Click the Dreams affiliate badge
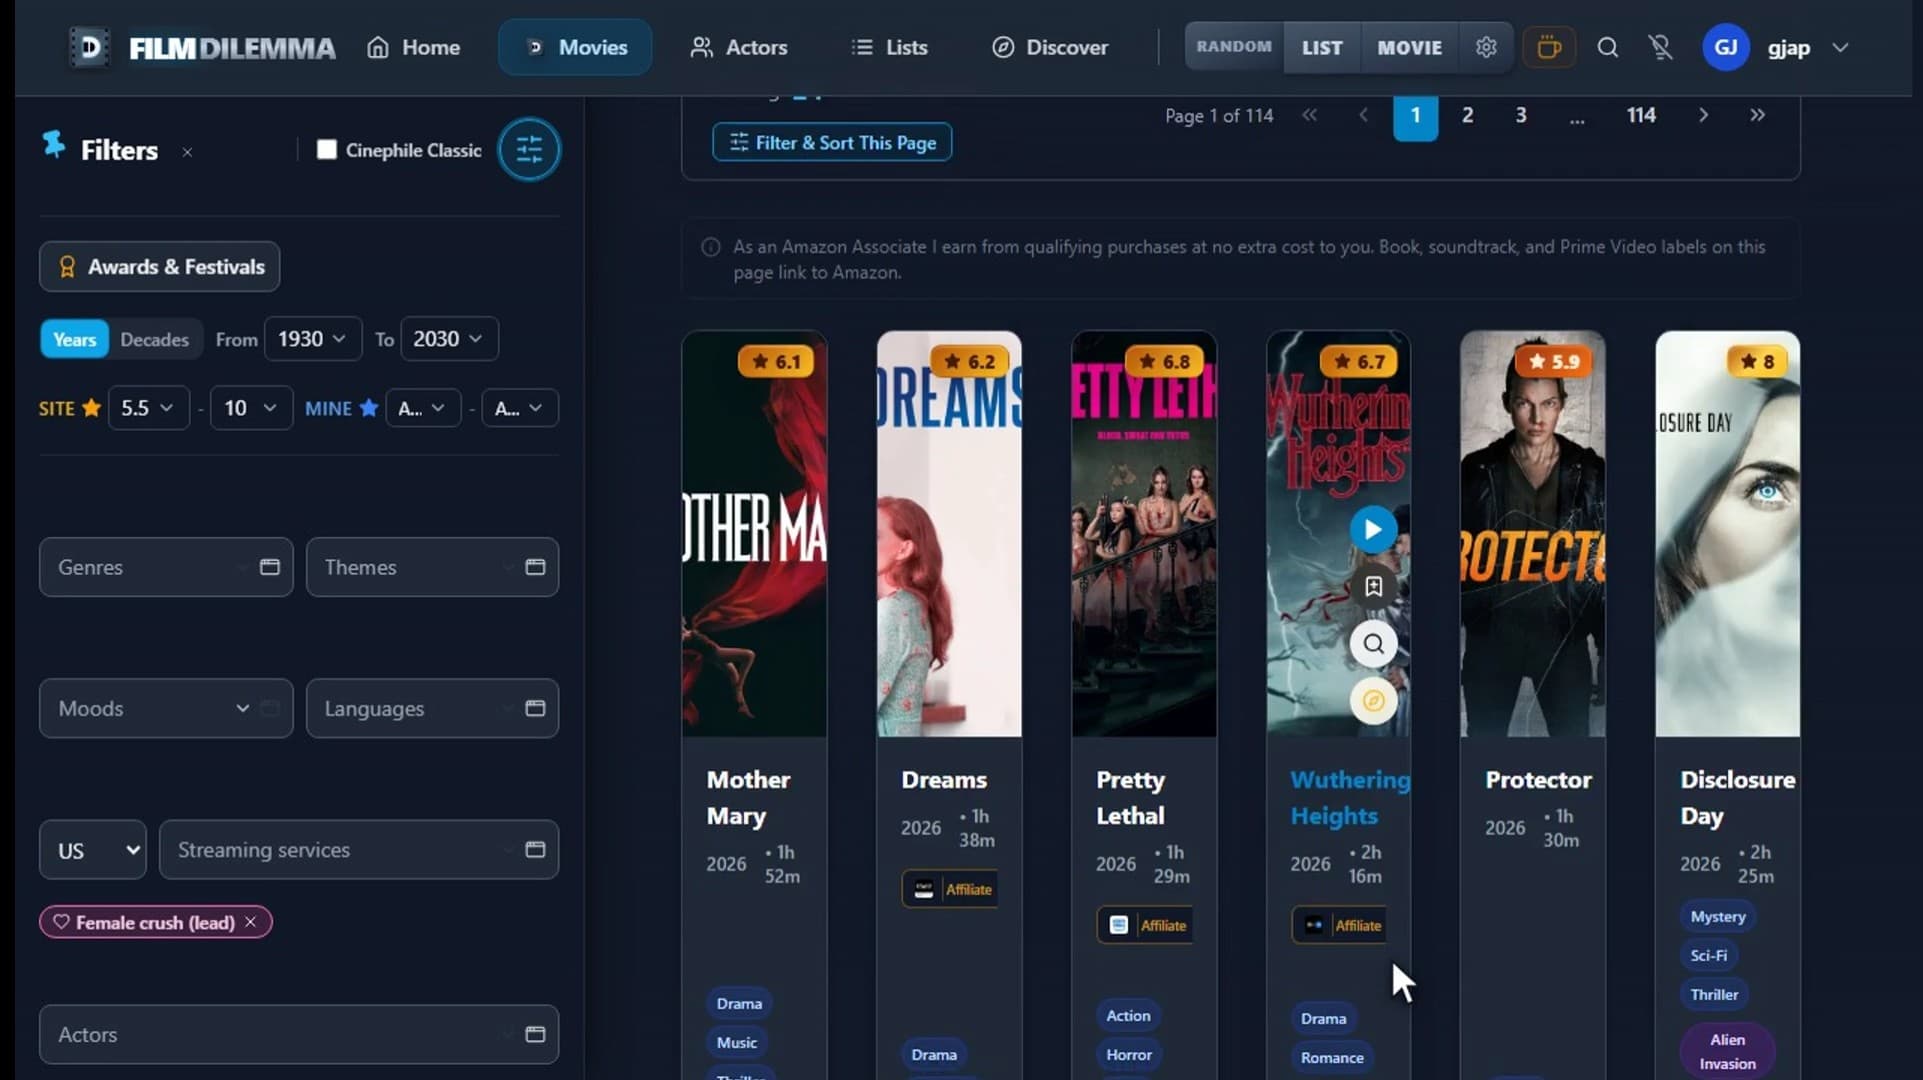This screenshot has width=1923, height=1080. coord(950,889)
